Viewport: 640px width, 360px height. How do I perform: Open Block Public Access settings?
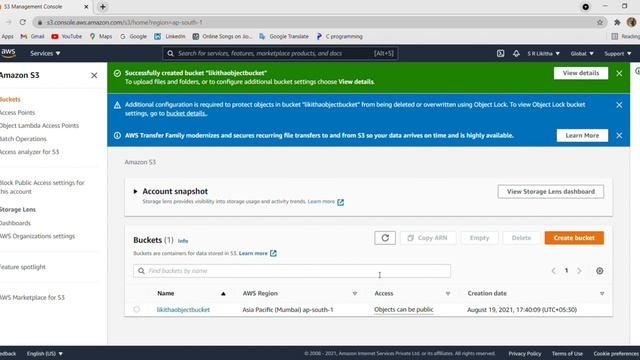(42, 187)
